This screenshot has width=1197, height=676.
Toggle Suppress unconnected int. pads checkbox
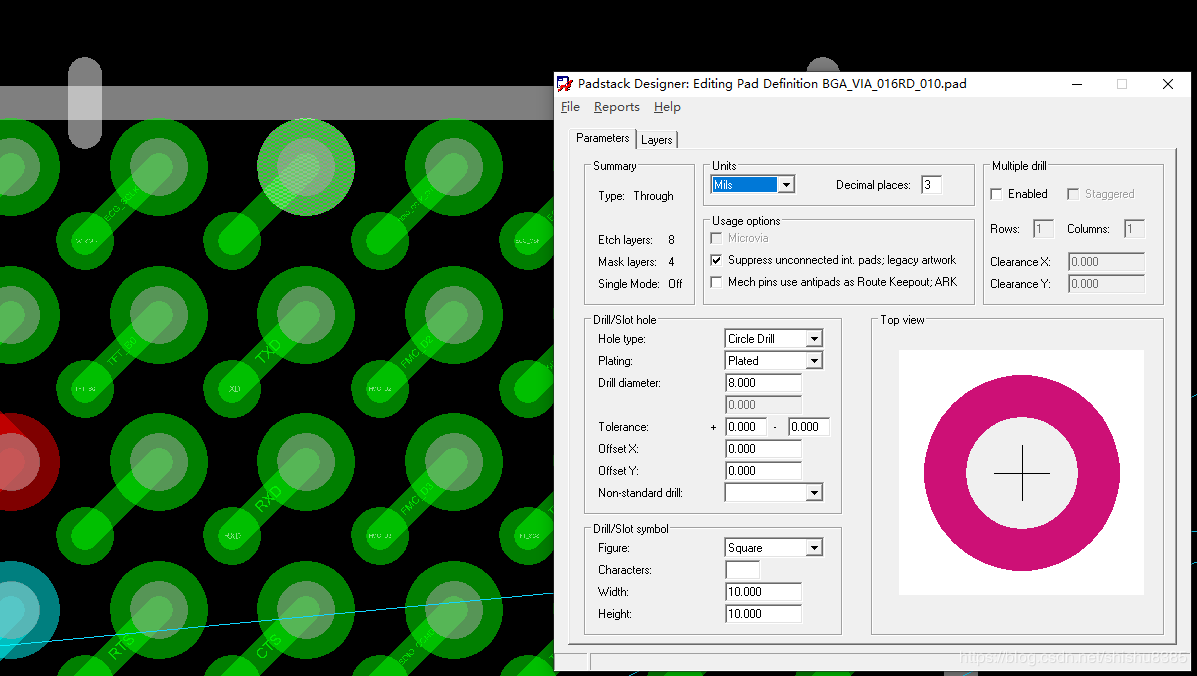tap(716, 260)
